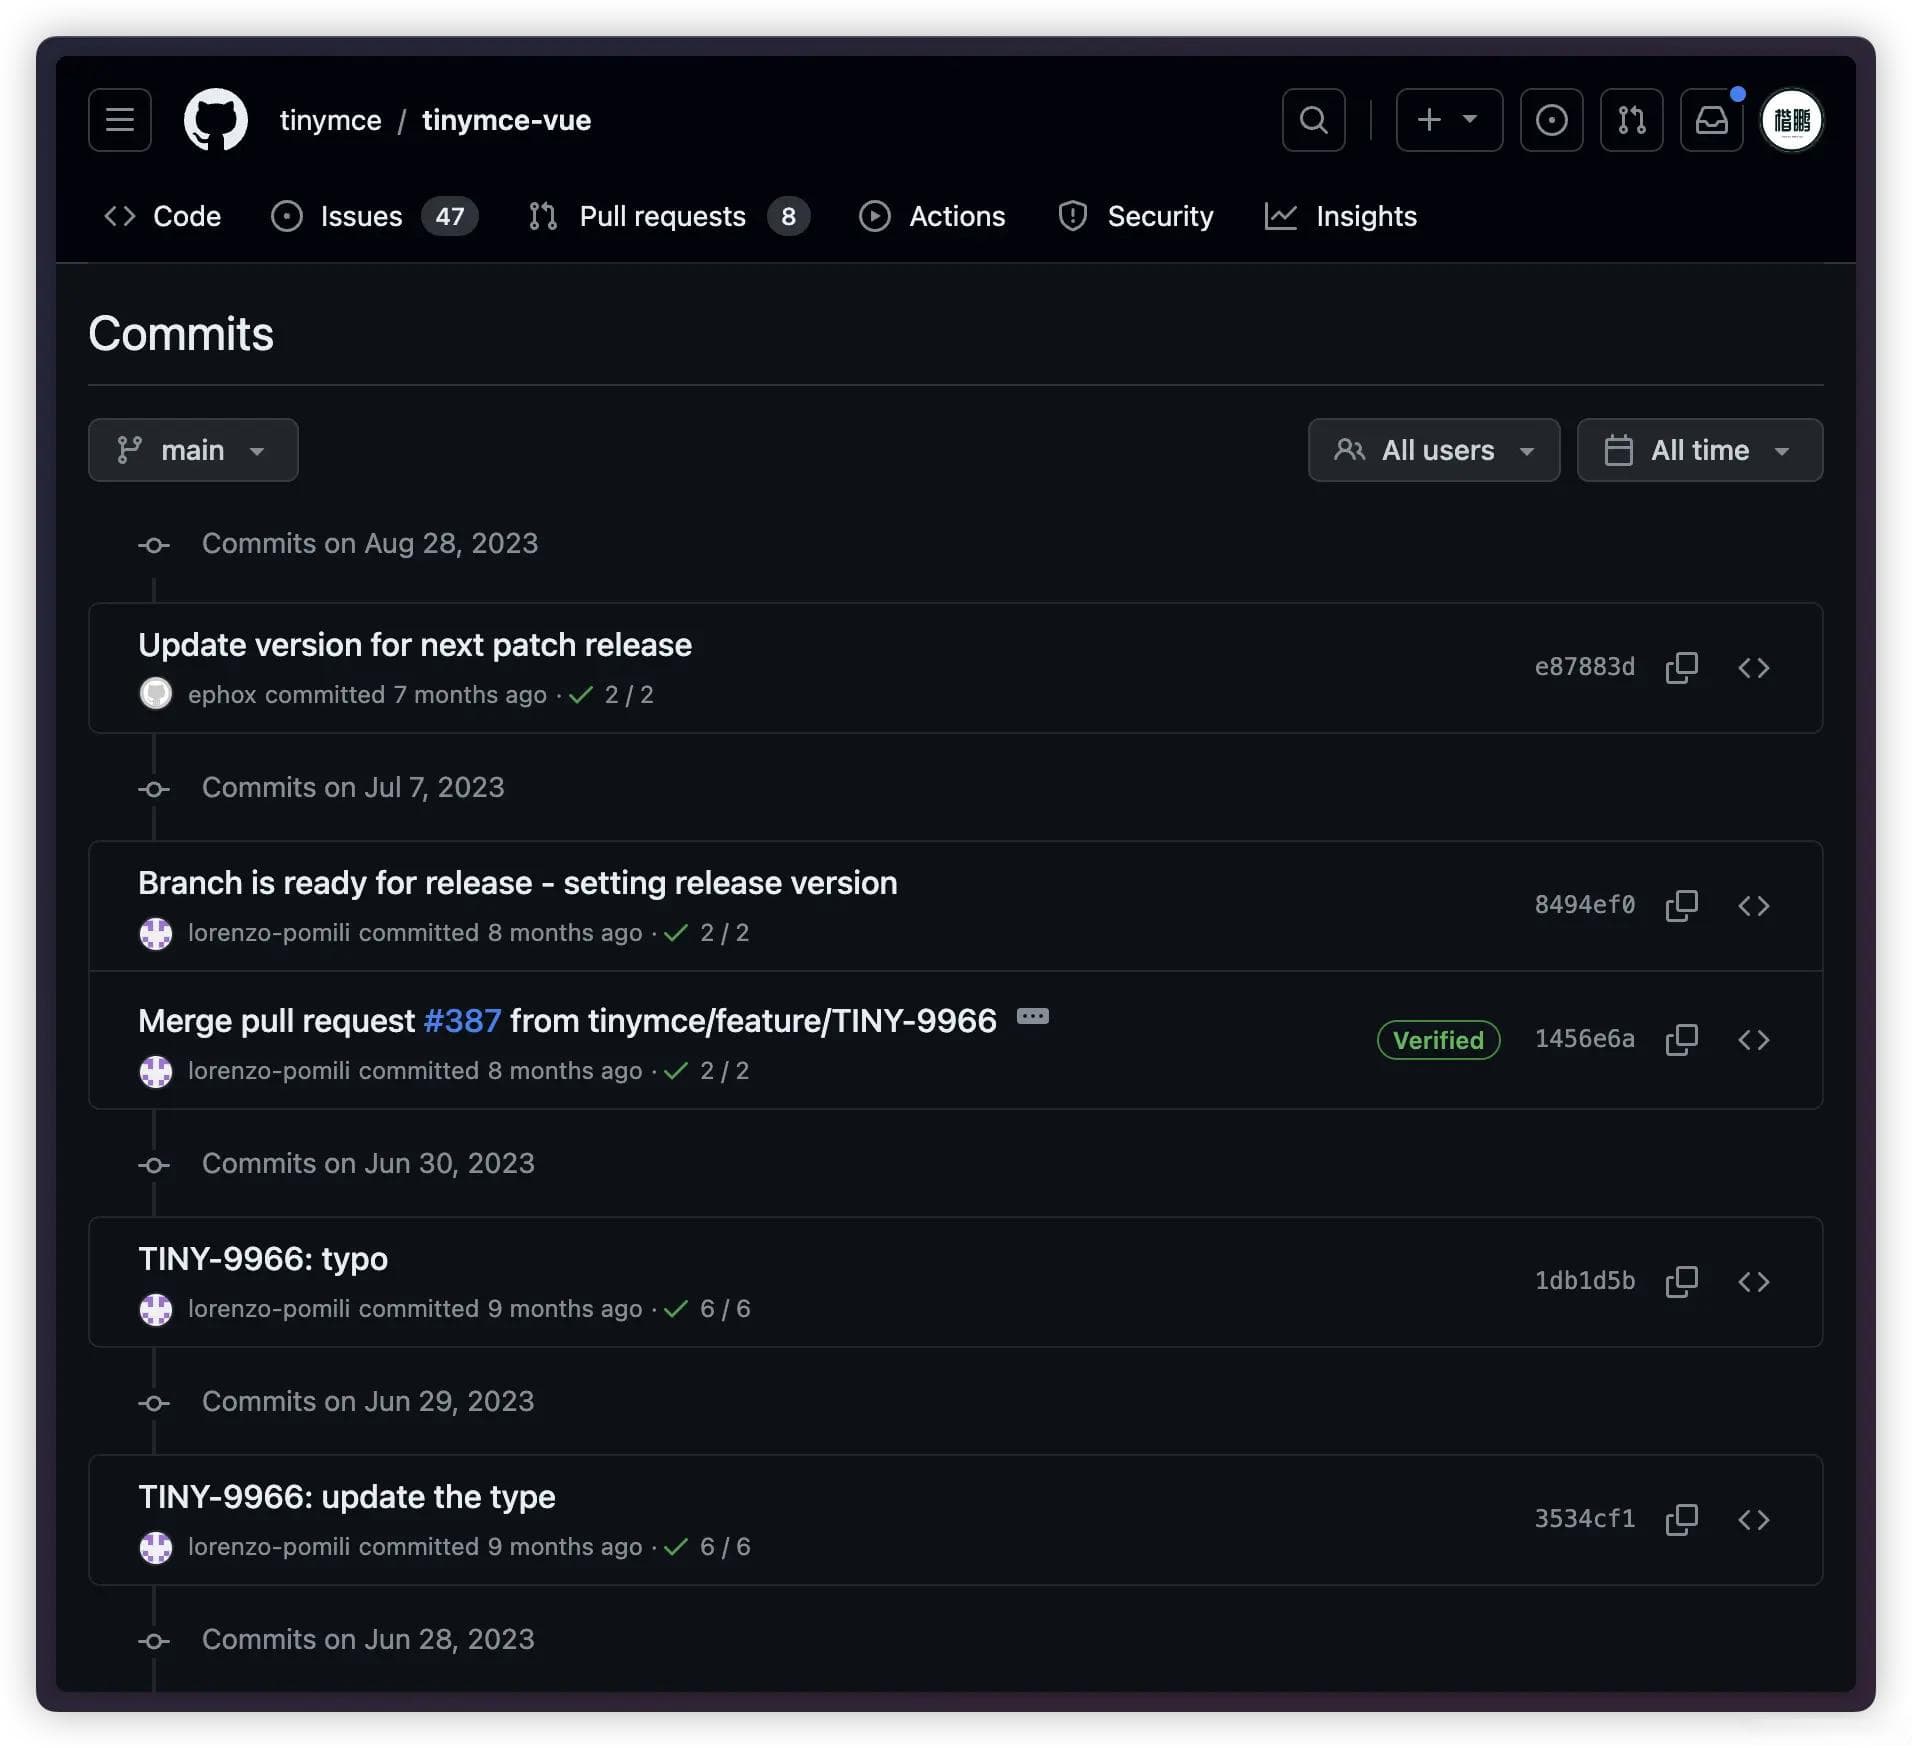1912x1748 pixels.
Task: Open commit 'TINY-9966: typo'
Action: pyautogui.click(x=263, y=1259)
